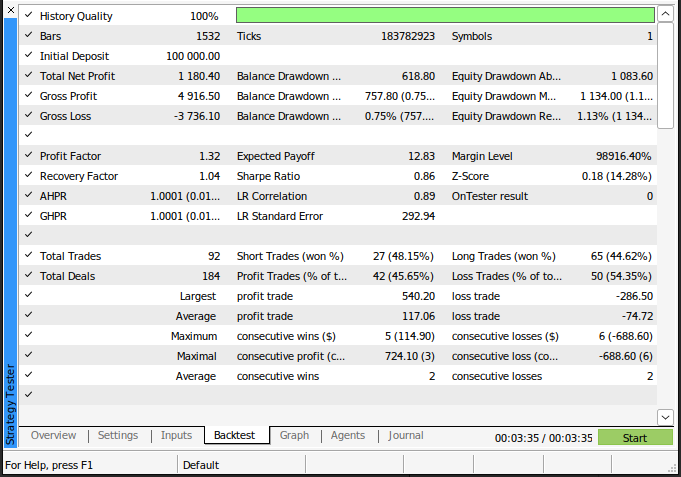Select the Gross Profit value 4 916.50
Viewport: 681px width, 477px height.
point(199,96)
